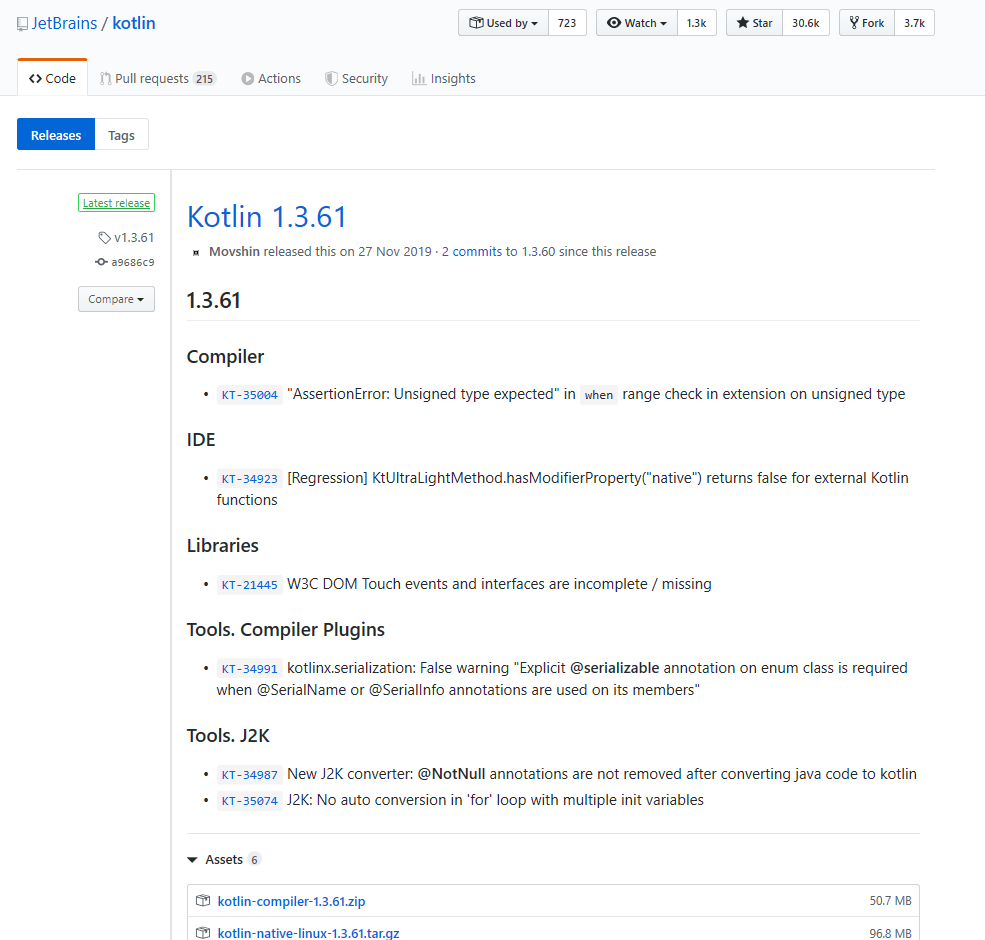Click the Latest release badge
985x940 pixels.
(116, 203)
